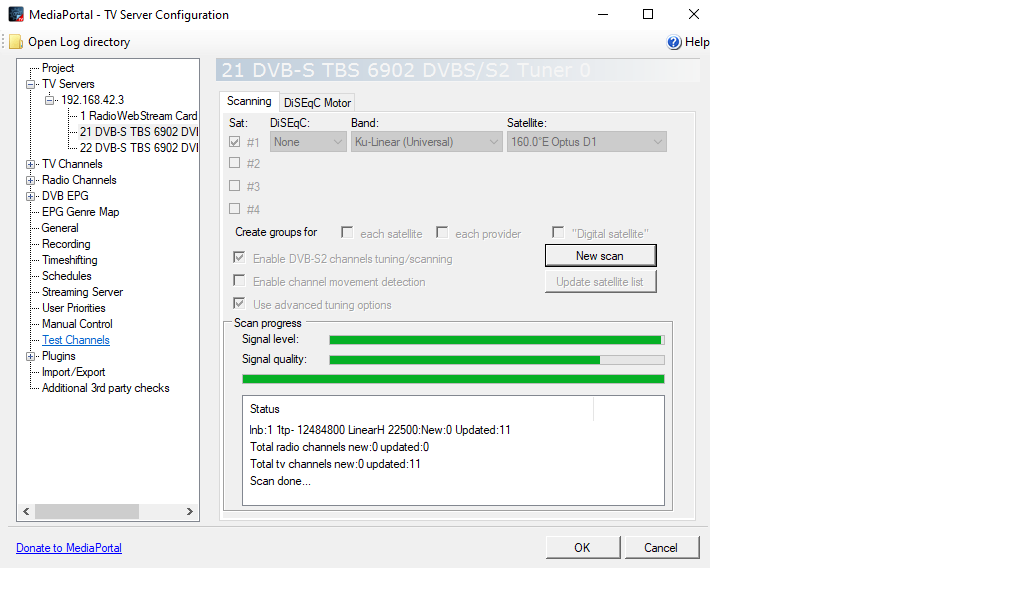
Task: Toggle the Sat #2 checkbox
Action: click(235, 163)
